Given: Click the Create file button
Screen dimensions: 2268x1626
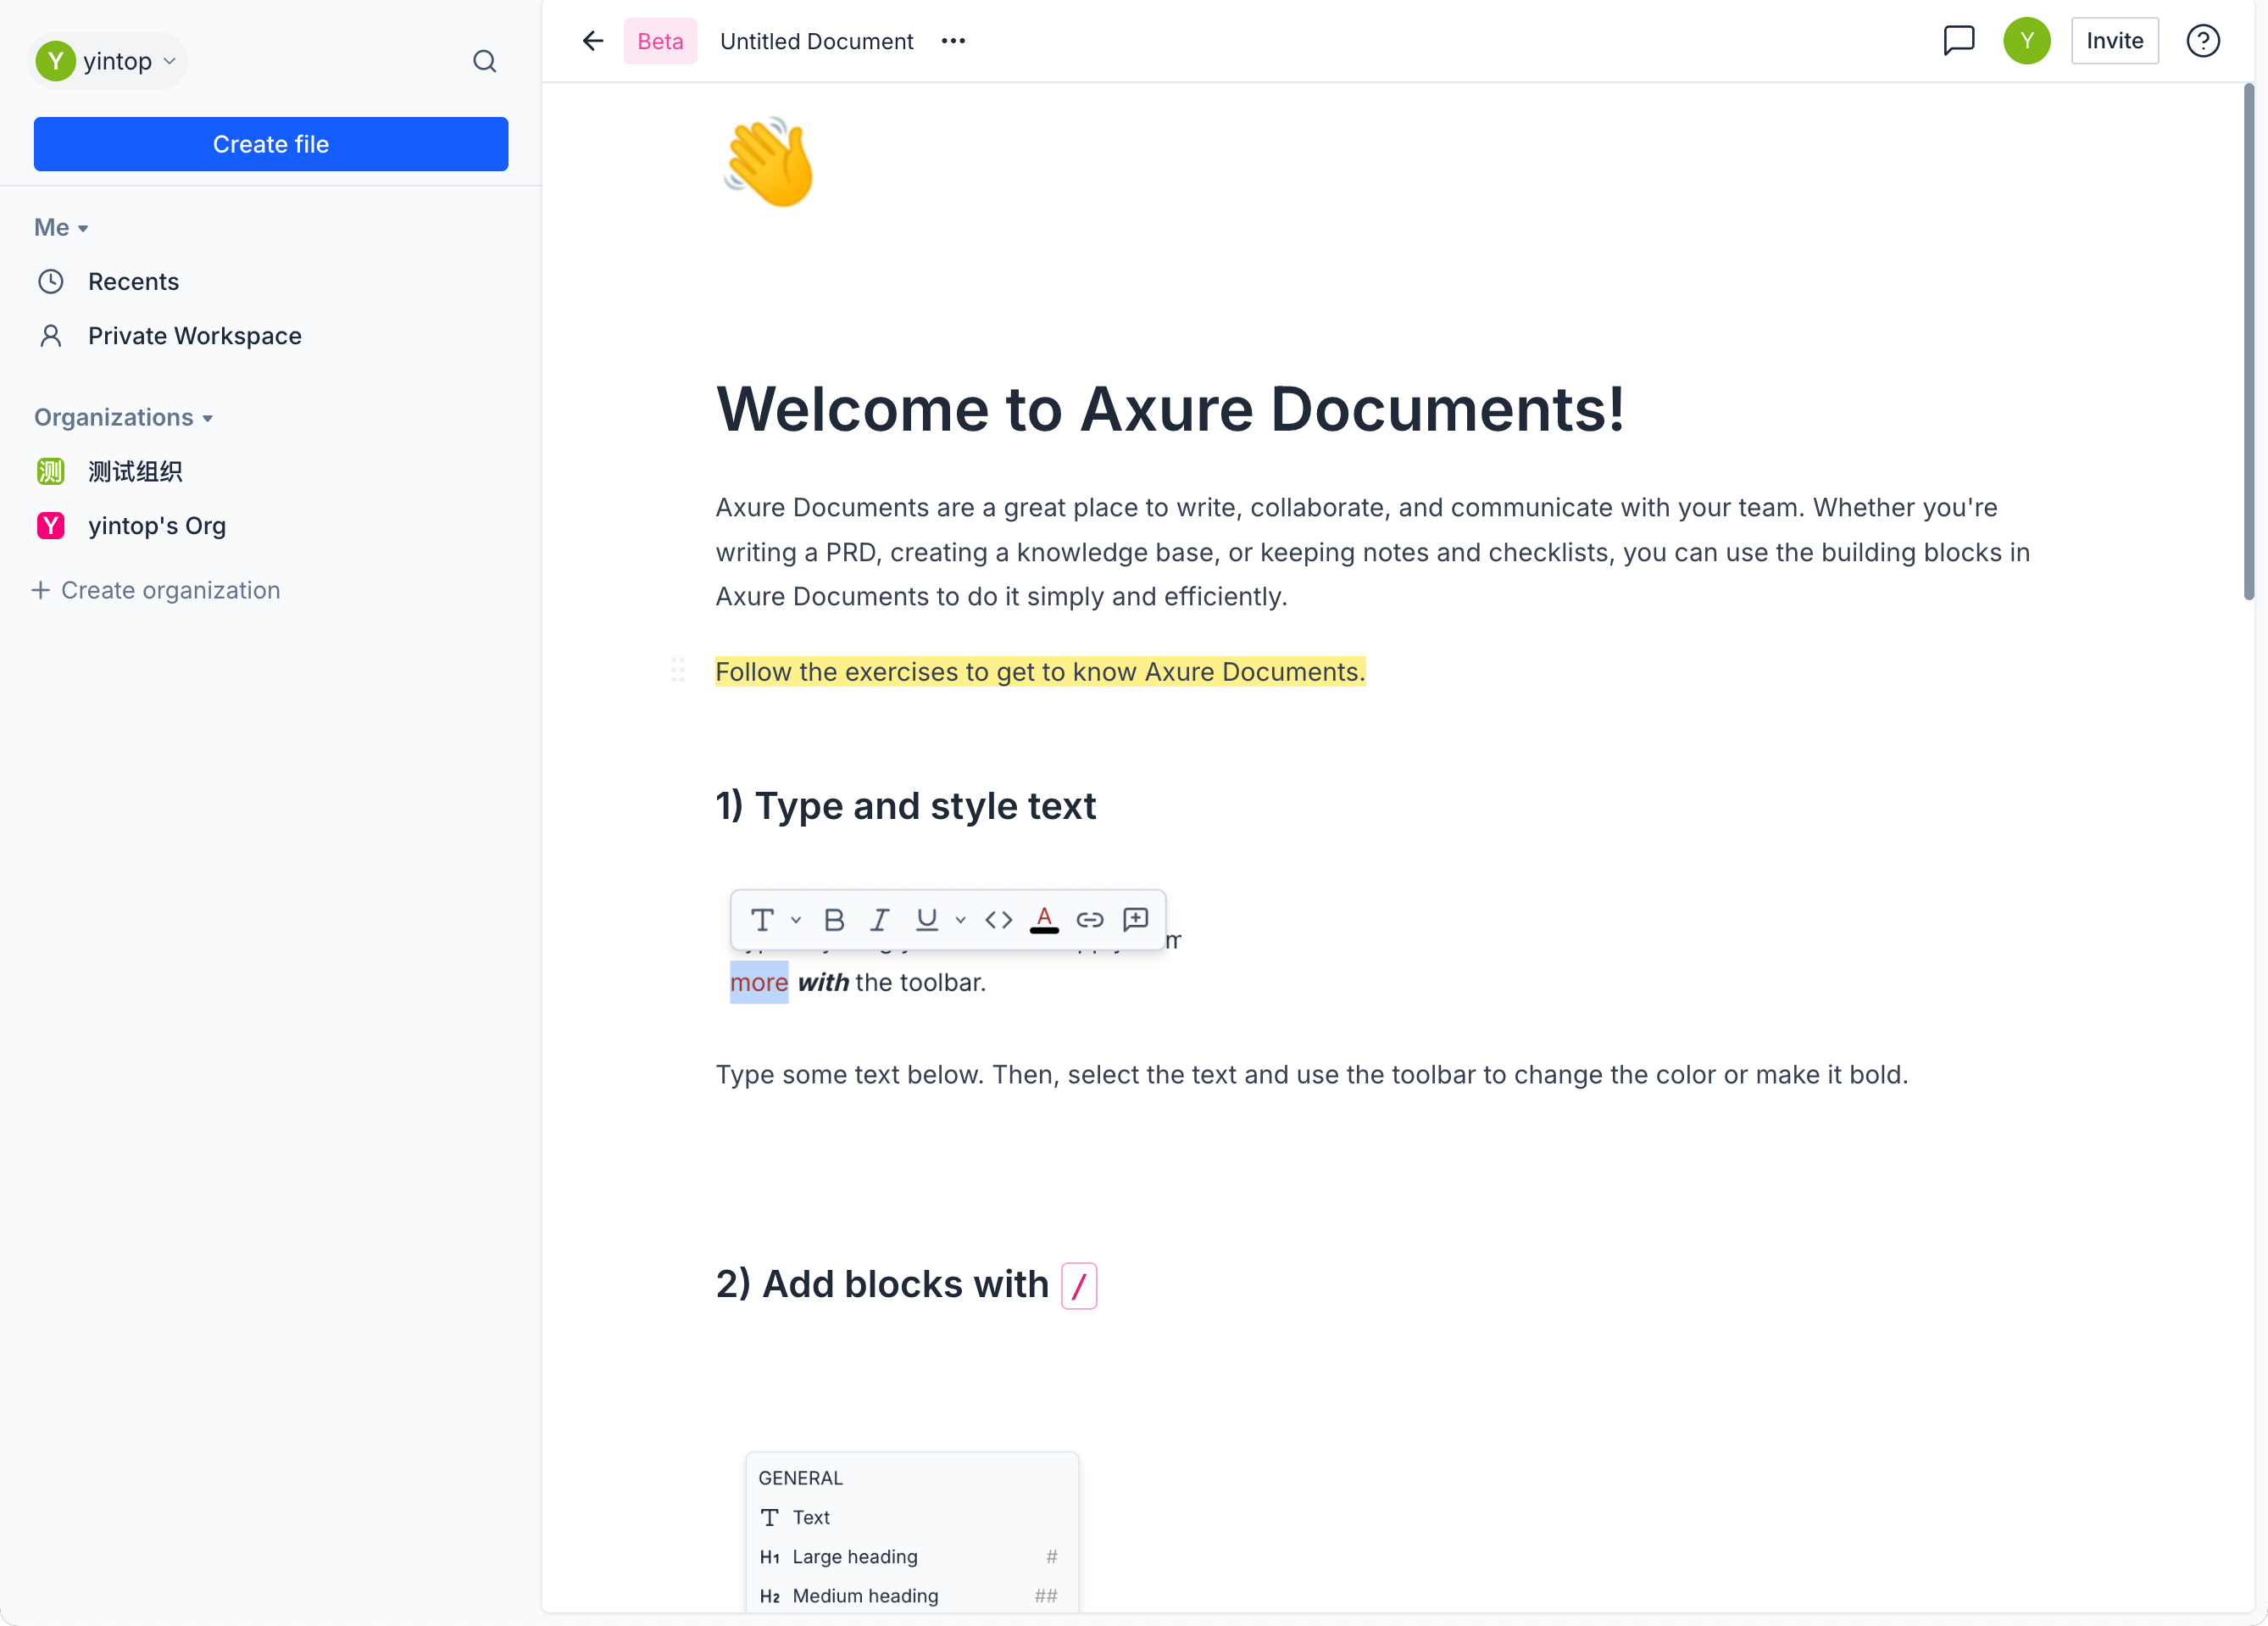Looking at the screenshot, I should [x=271, y=144].
